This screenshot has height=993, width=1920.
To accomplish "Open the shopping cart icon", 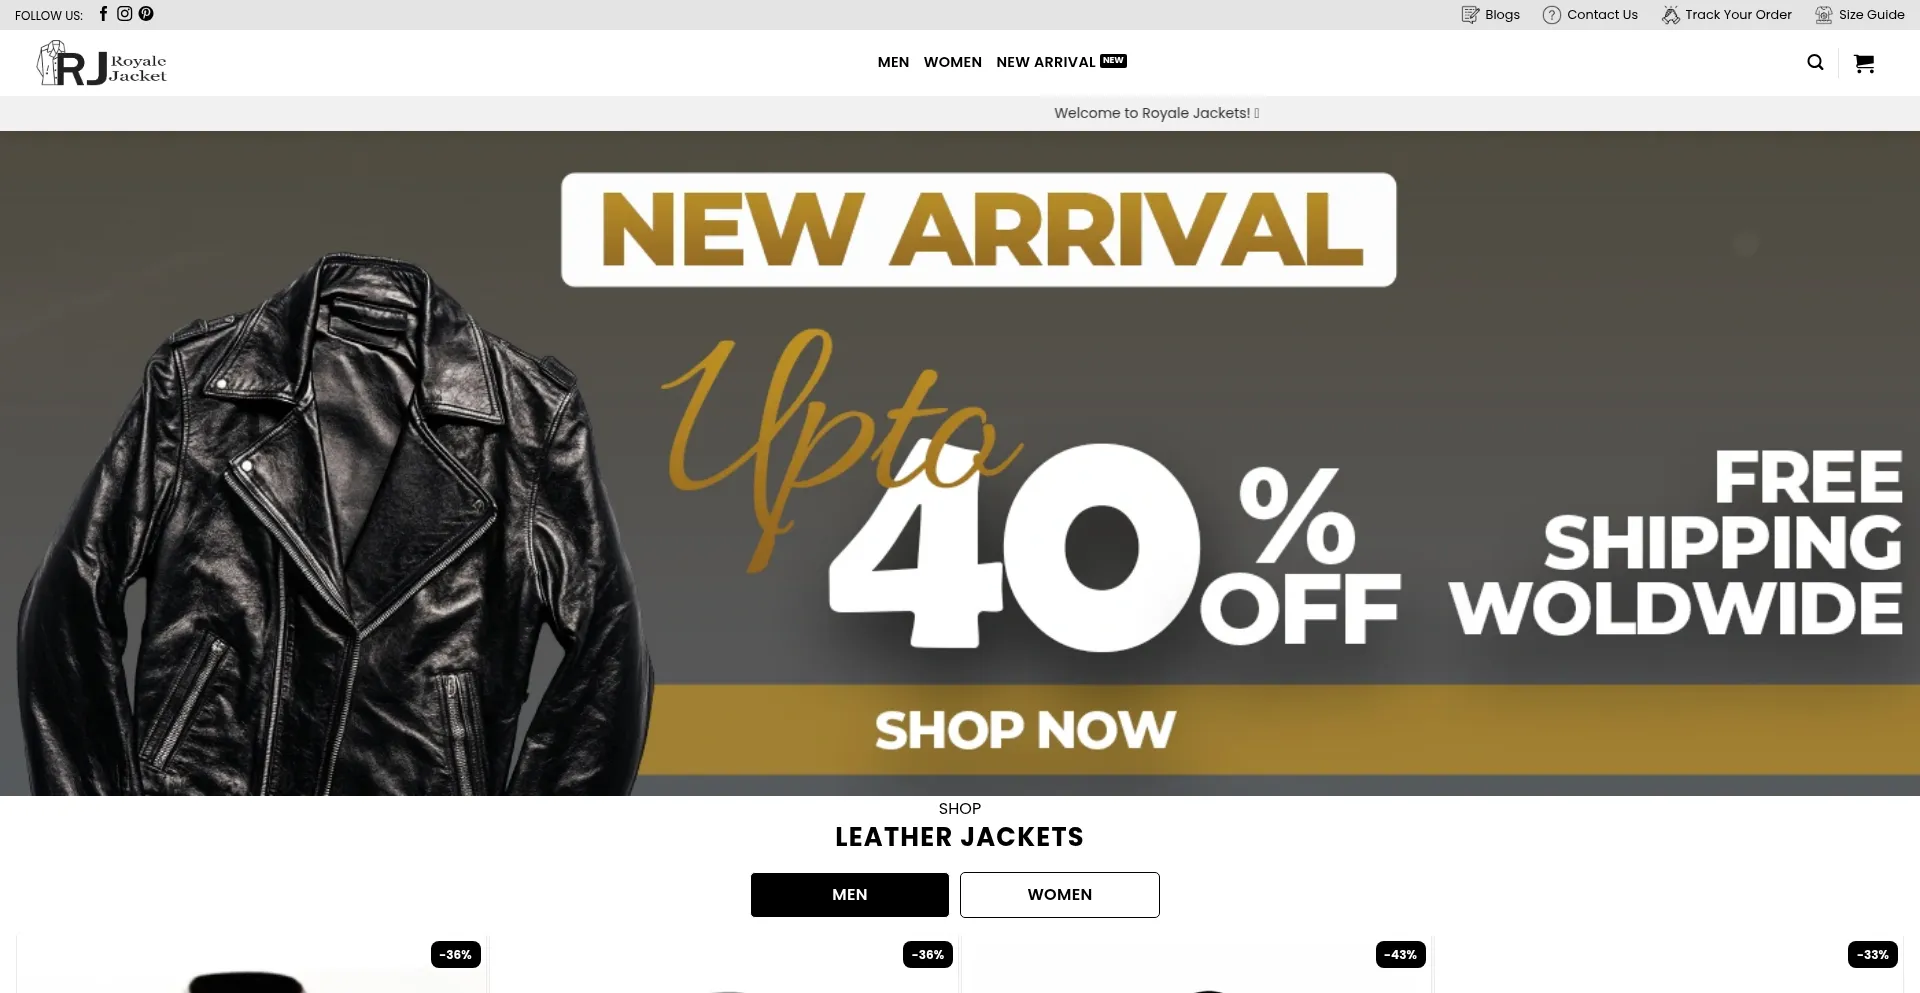I will [1864, 63].
